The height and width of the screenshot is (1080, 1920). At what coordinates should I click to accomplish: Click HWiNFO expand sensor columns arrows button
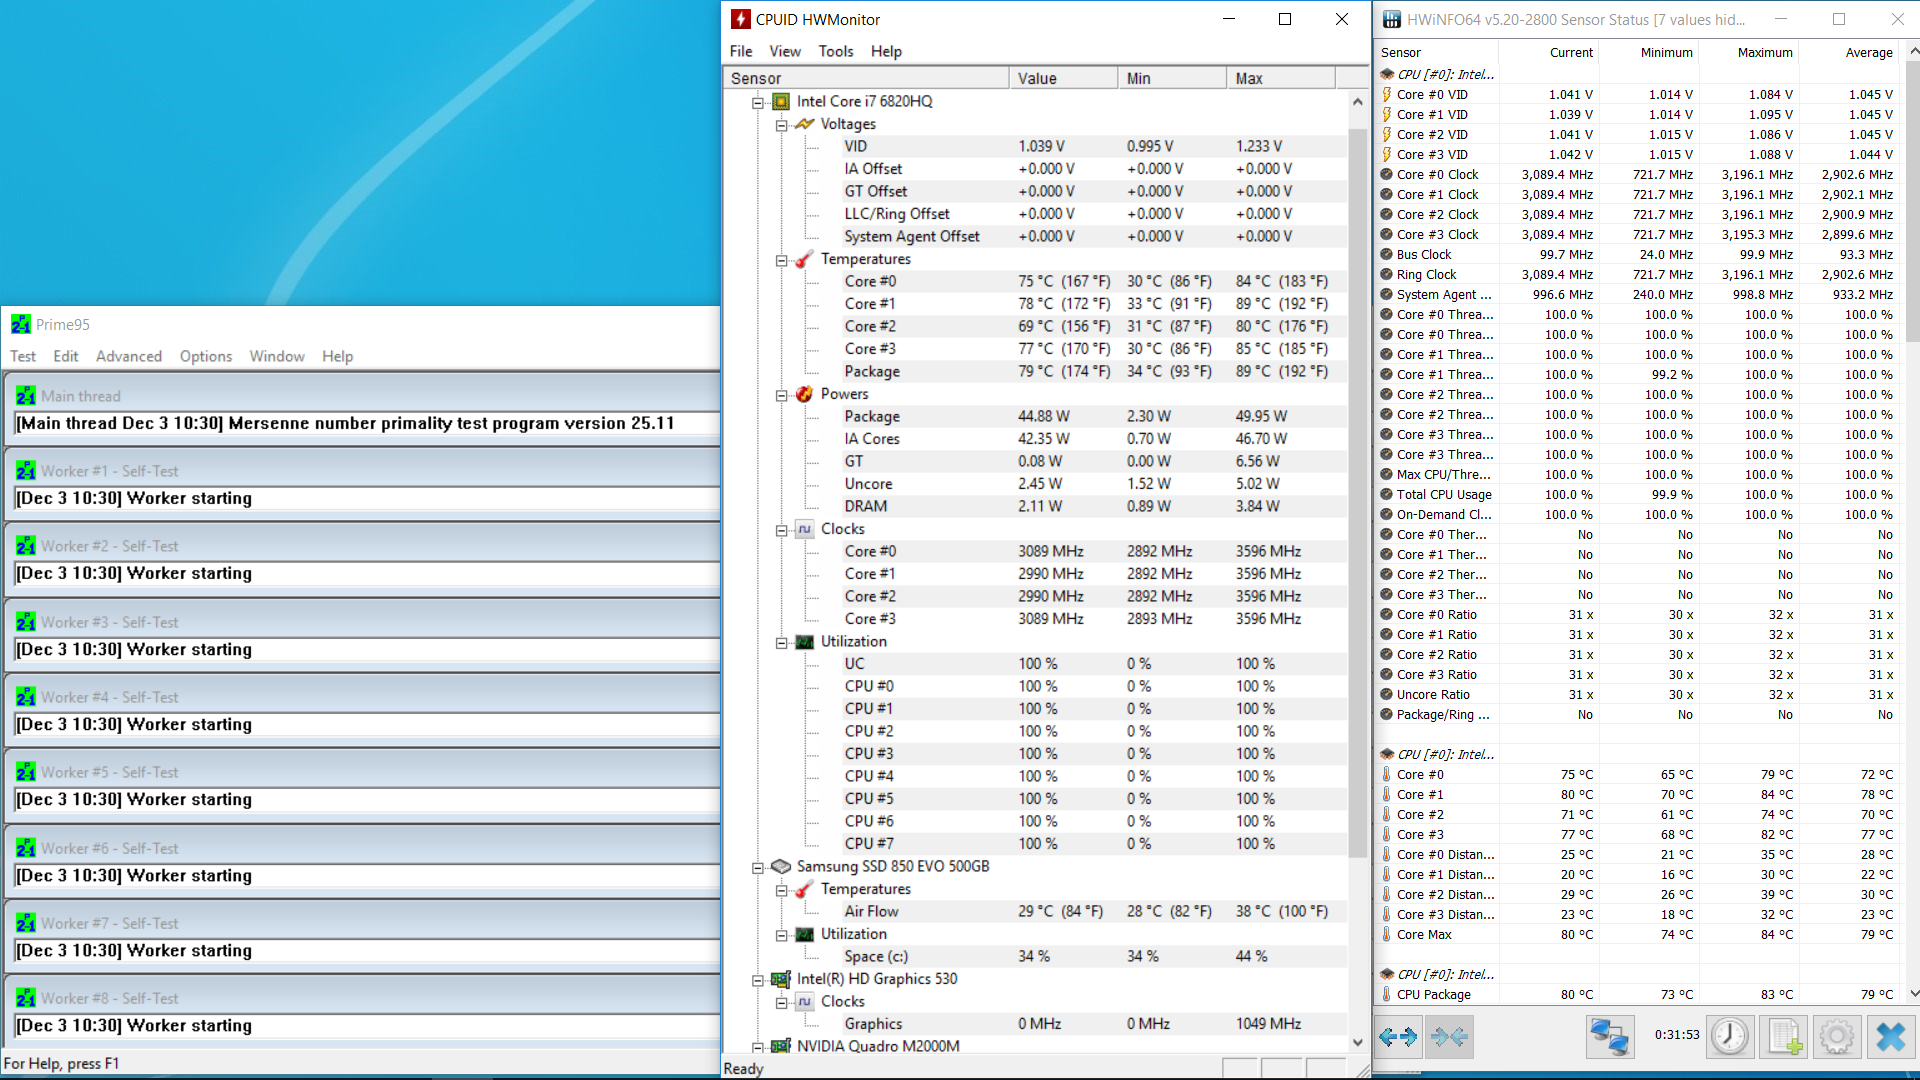1397,1037
